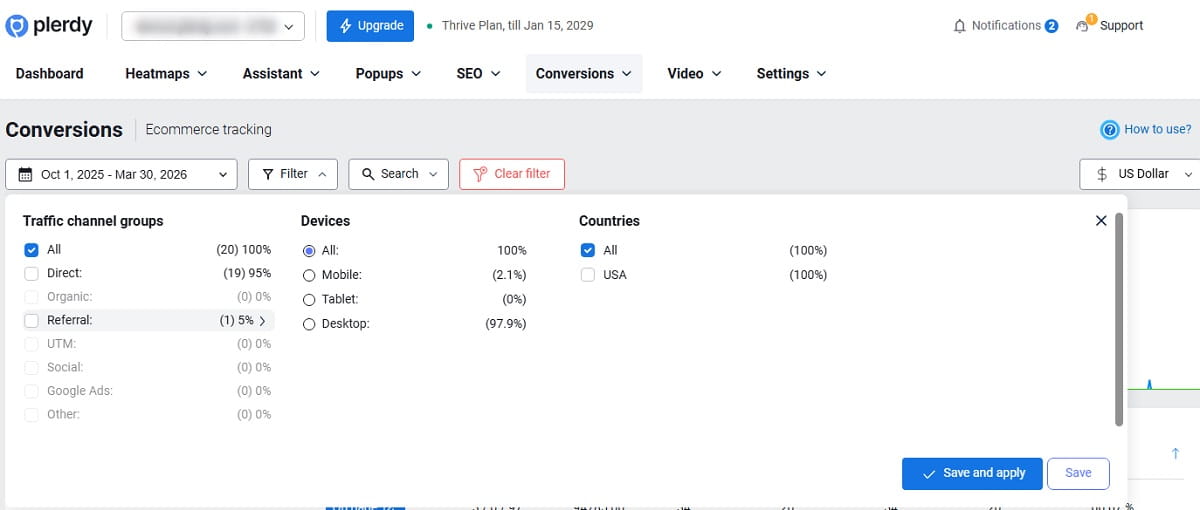Click the Ecommerce tracking subtitle
This screenshot has height=510, width=1200.
[x=208, y=130]
